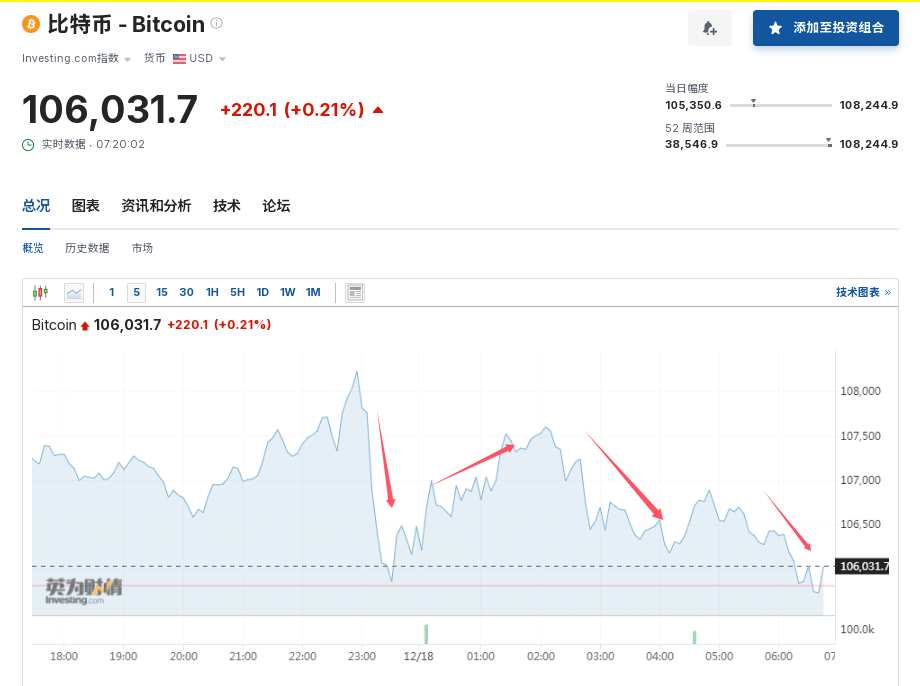The width and height of the screenshot is (920, 686).
Task: Click the 添加至投资组合 button
Action: click(x=826, y=28)
